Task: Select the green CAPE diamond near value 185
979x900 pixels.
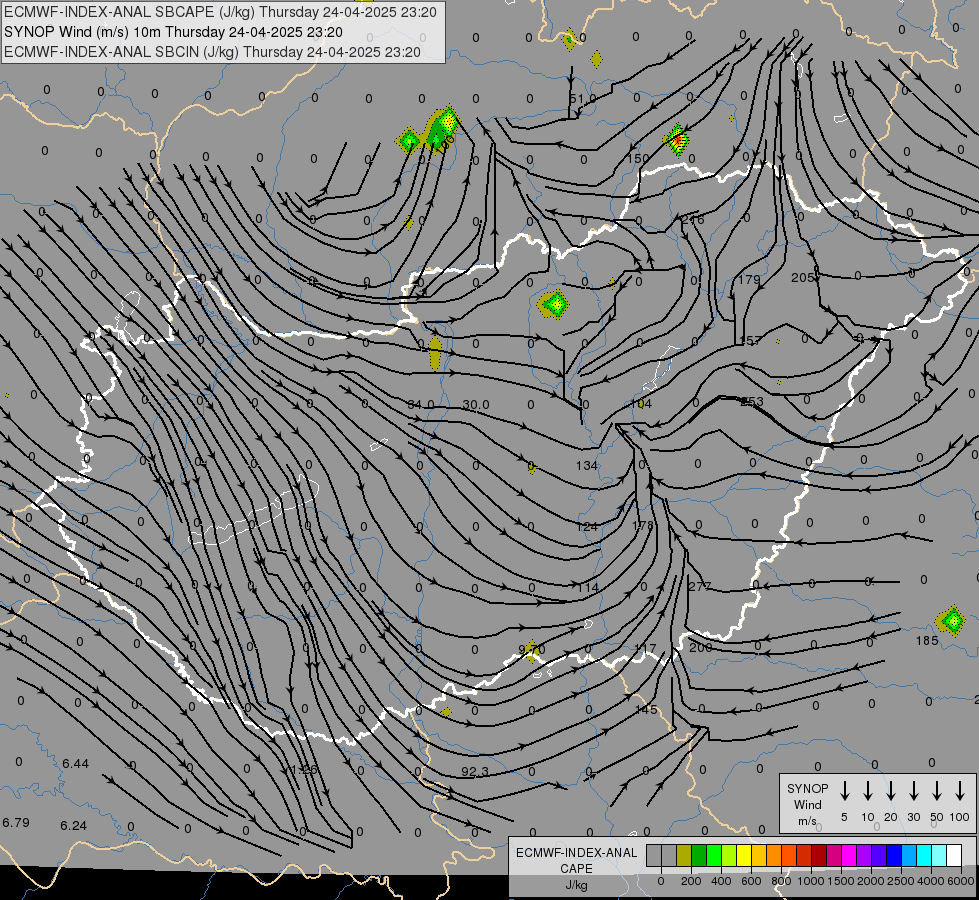Action: point(952,621)
